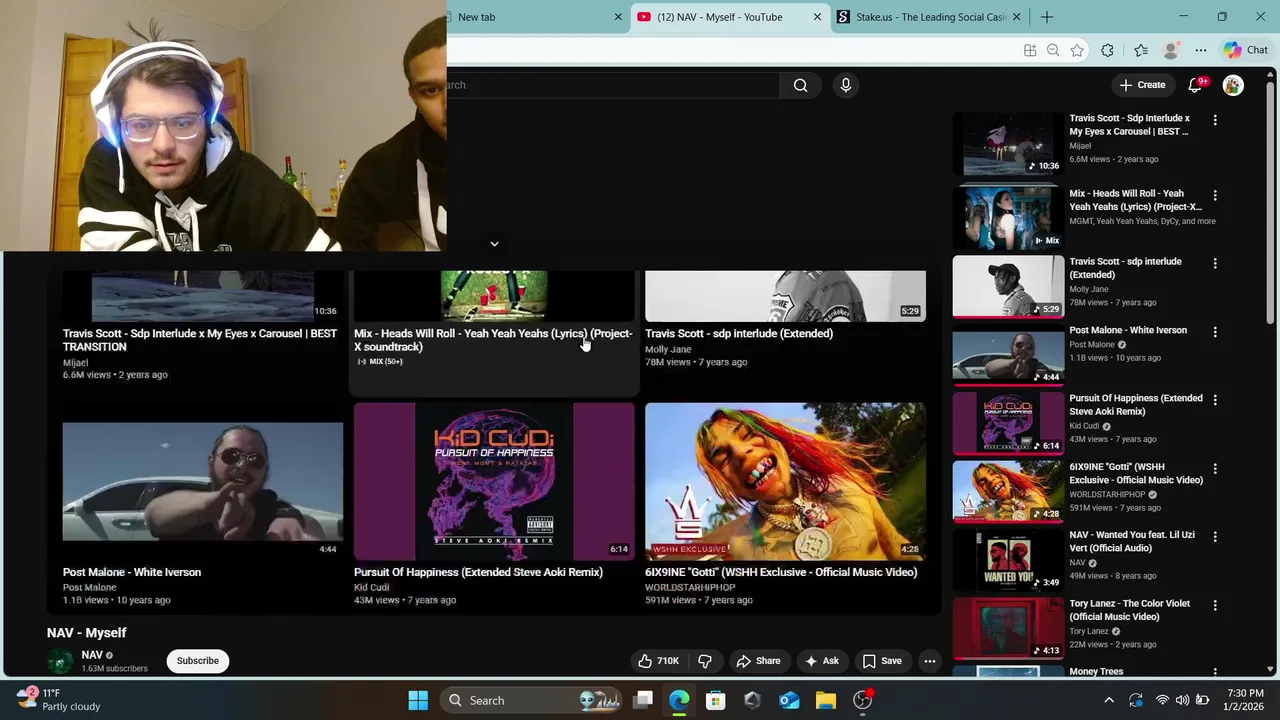Play sidebar Tory Lanez - The Color Violet thumbnail
1280x720 pixels.
point(1008,628)
